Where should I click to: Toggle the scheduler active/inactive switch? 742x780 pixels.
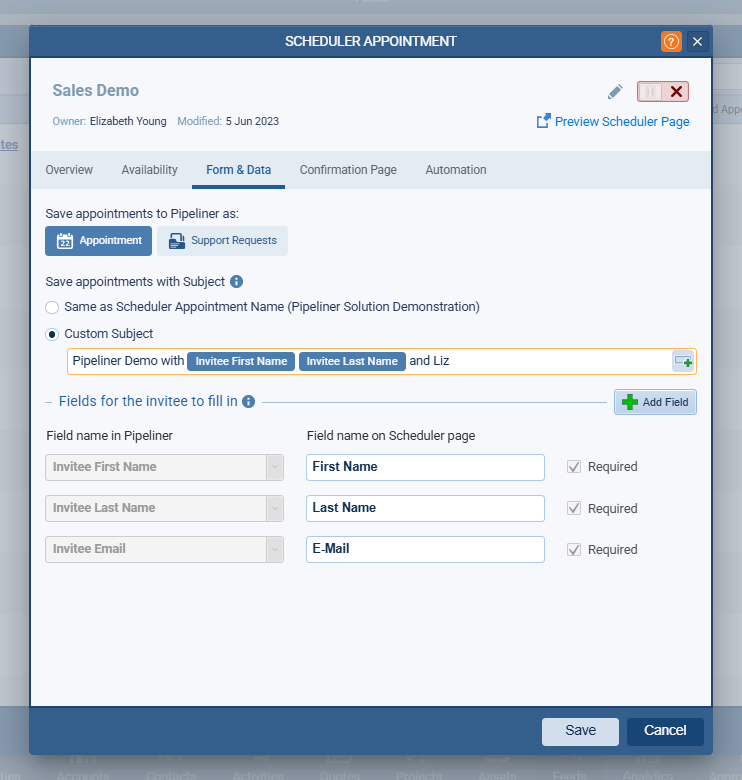[663, 92]
